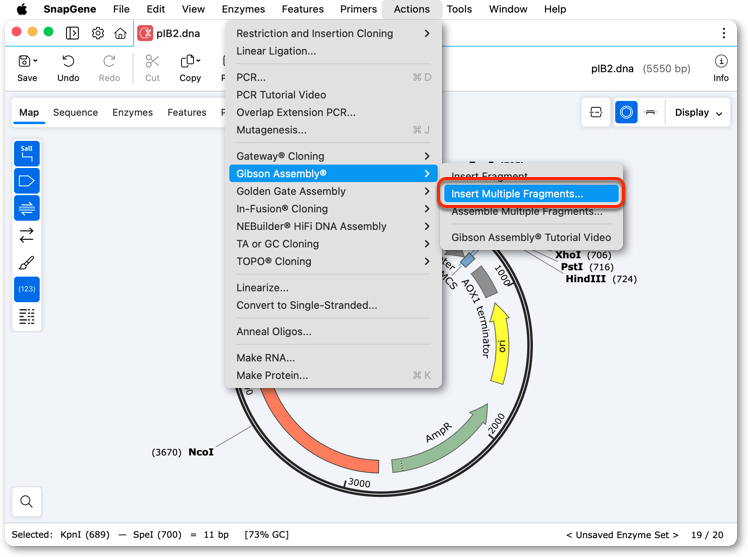
Task: Toggle the (123) numbering side button
Action: pos(27,289)
